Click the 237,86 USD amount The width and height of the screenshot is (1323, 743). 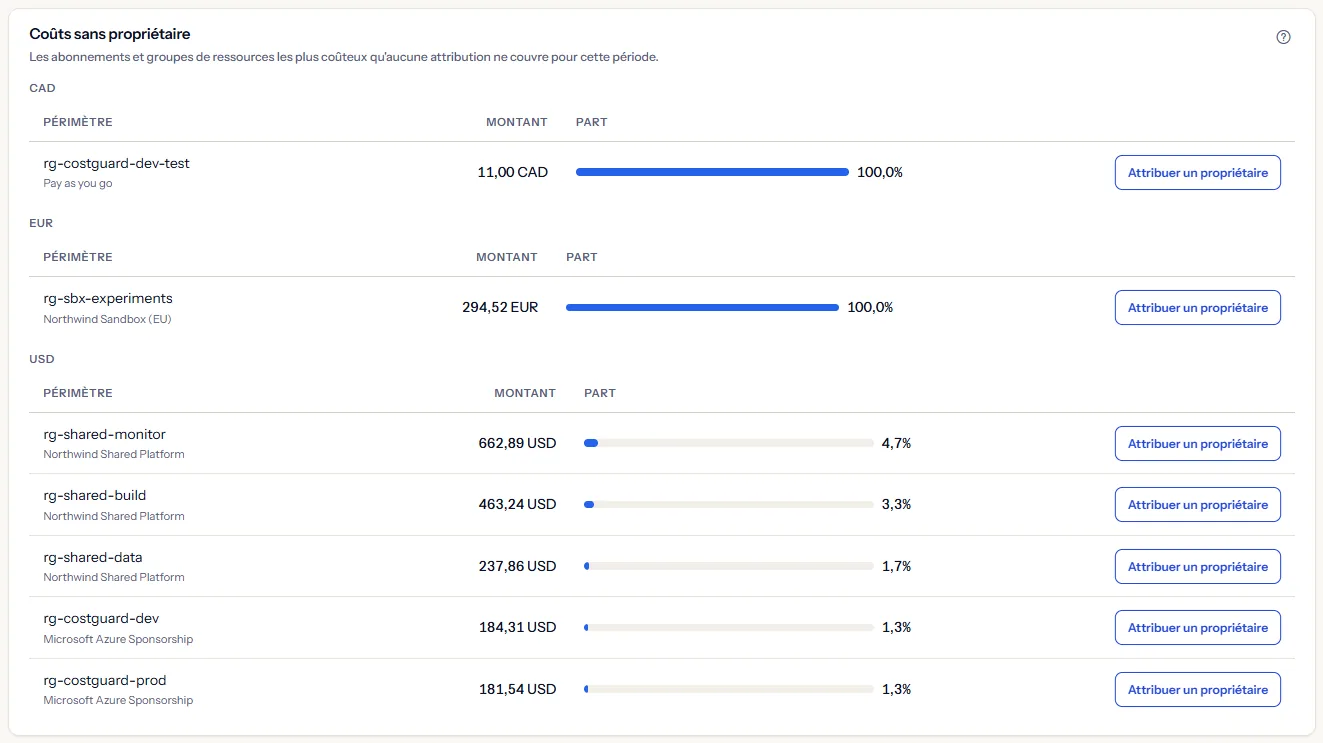(x=517, y=566)
